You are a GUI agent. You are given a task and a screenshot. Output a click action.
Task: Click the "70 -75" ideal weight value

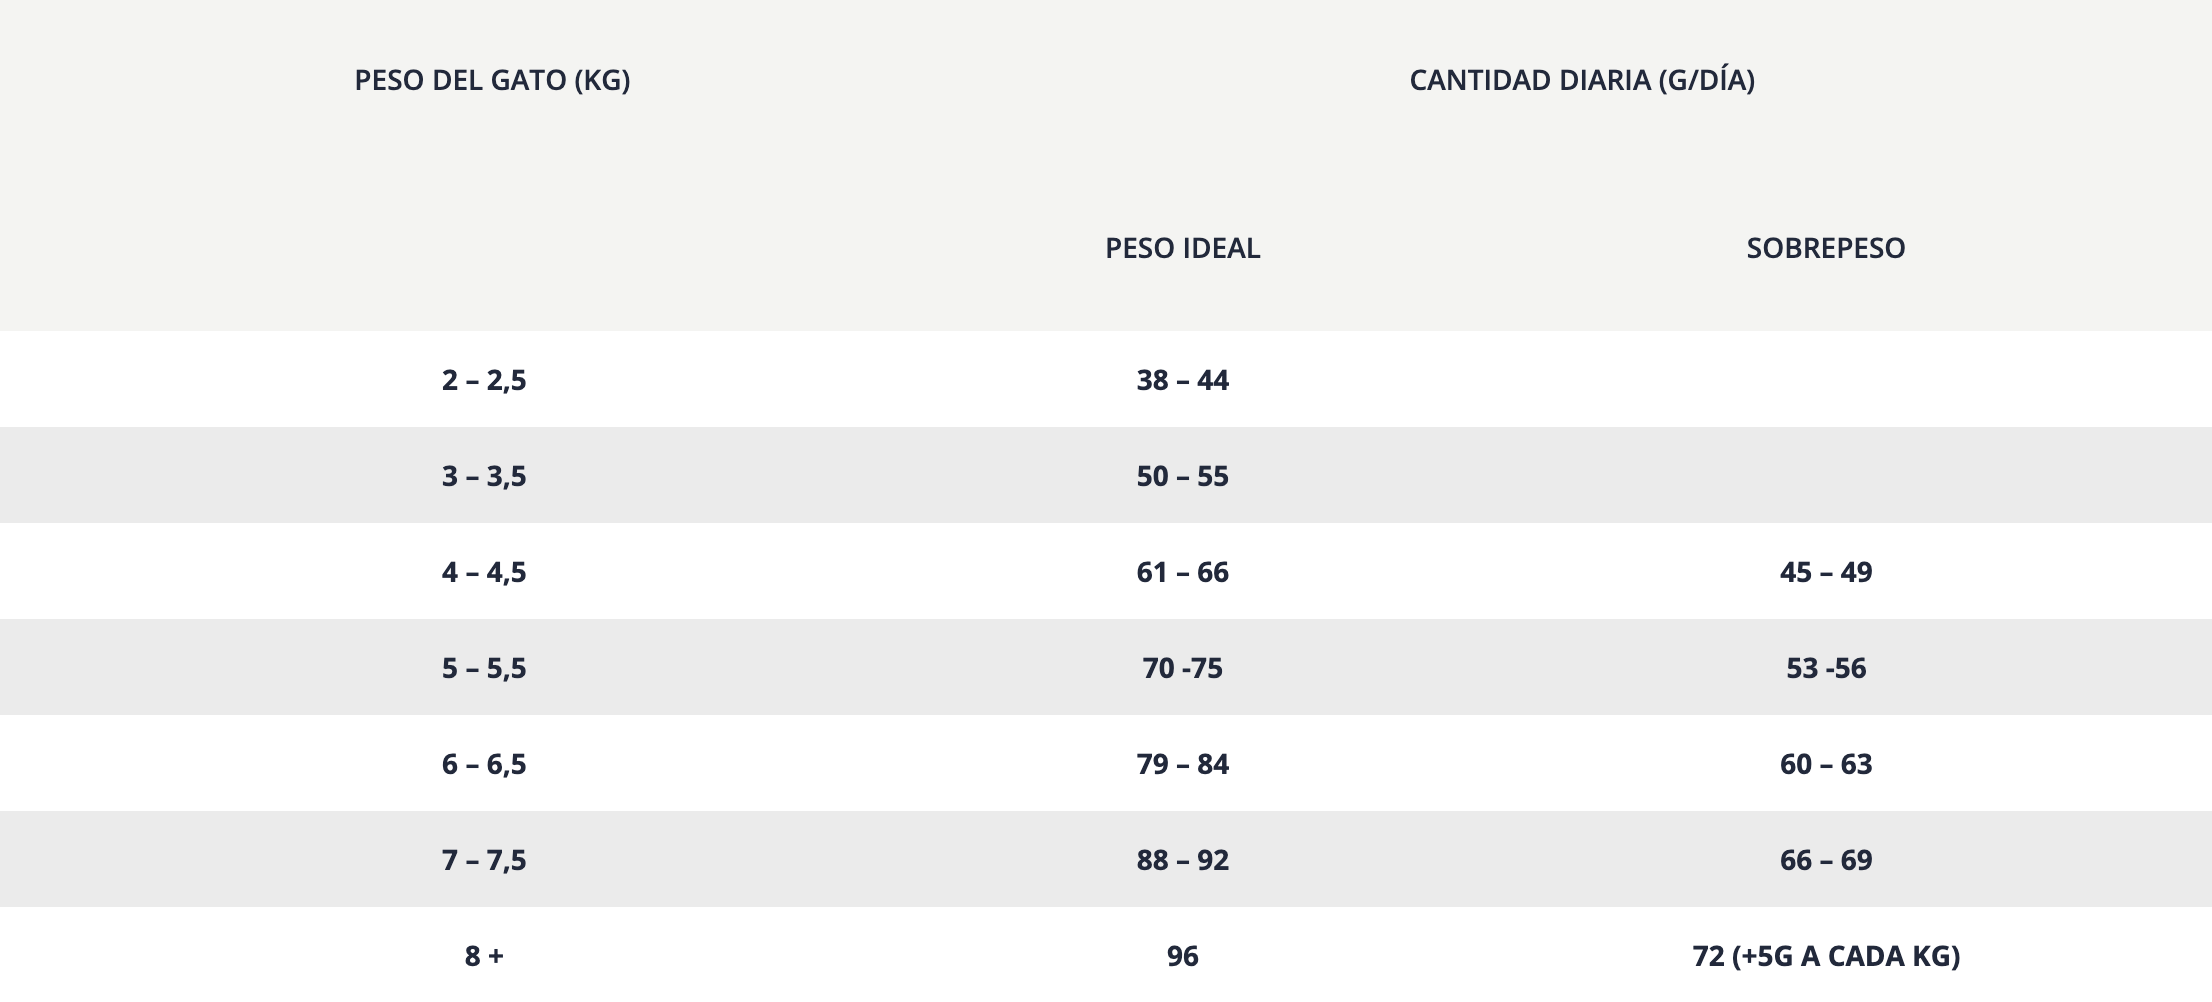[x=1182, y=668]
